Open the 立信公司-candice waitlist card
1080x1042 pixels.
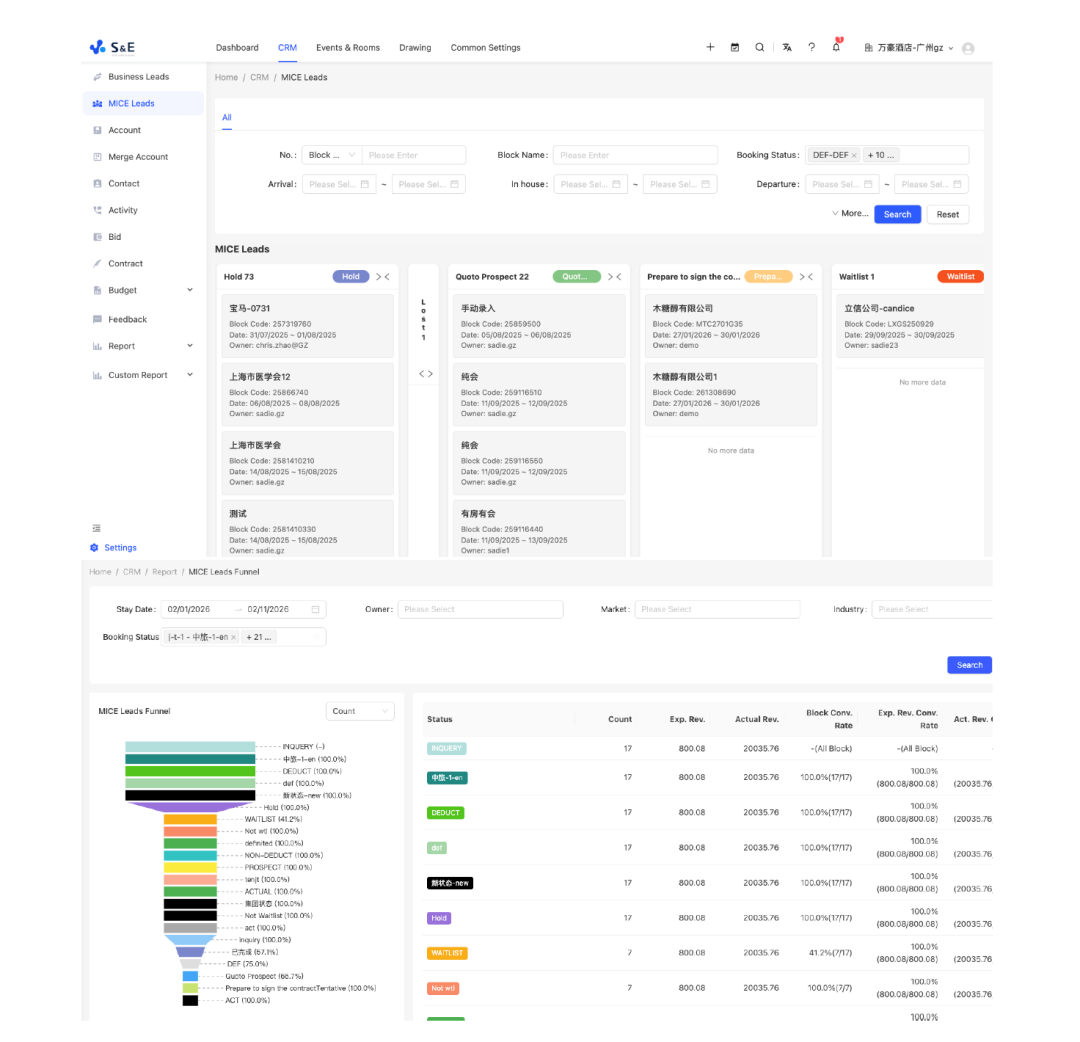[910, 326]
